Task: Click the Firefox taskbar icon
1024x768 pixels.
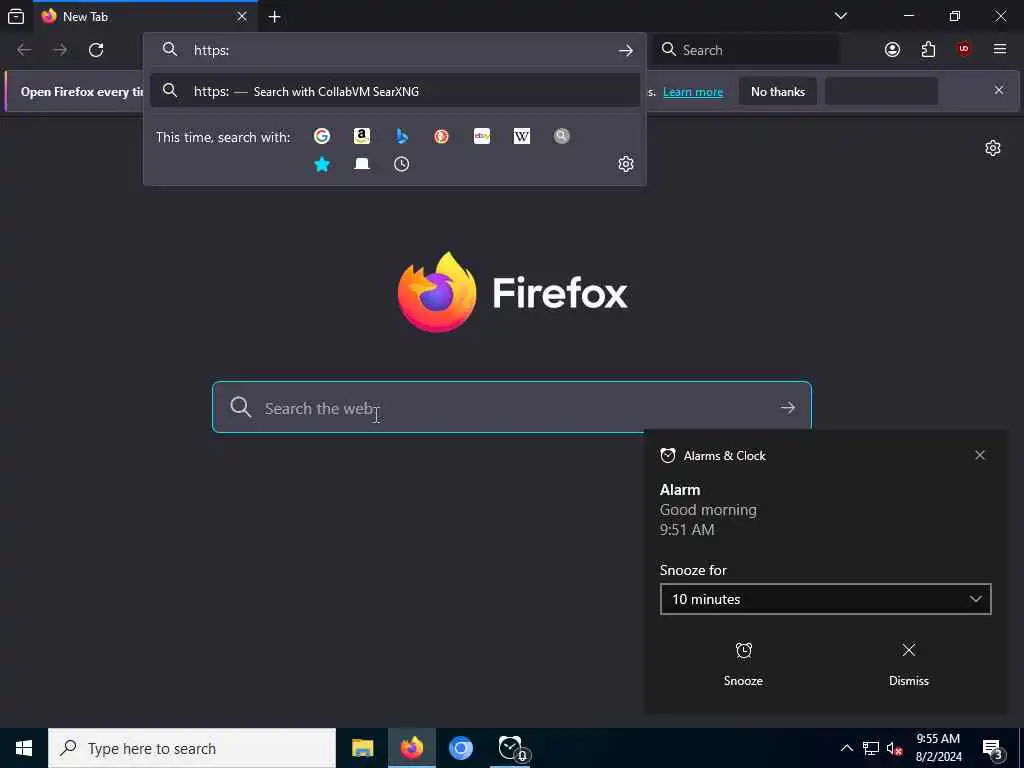Action: pyautogui.click(x=412, y=748)
